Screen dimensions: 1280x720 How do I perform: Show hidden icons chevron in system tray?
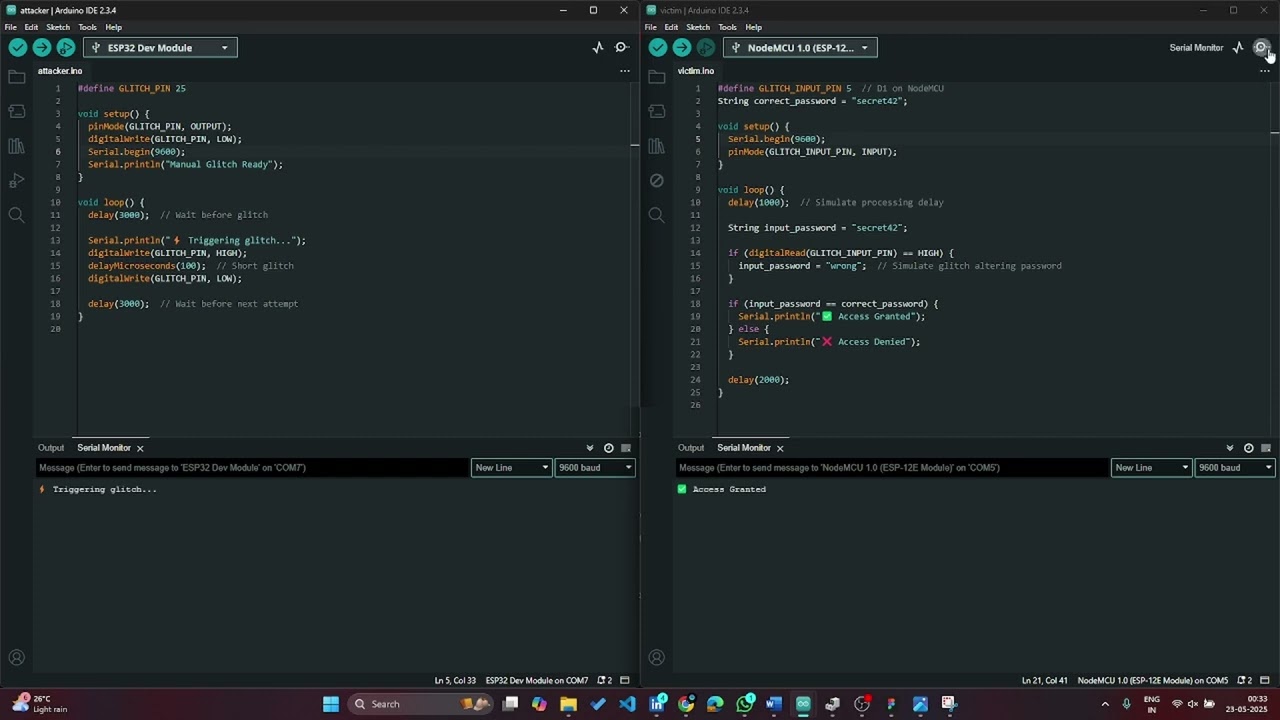tap(1105, 704)
